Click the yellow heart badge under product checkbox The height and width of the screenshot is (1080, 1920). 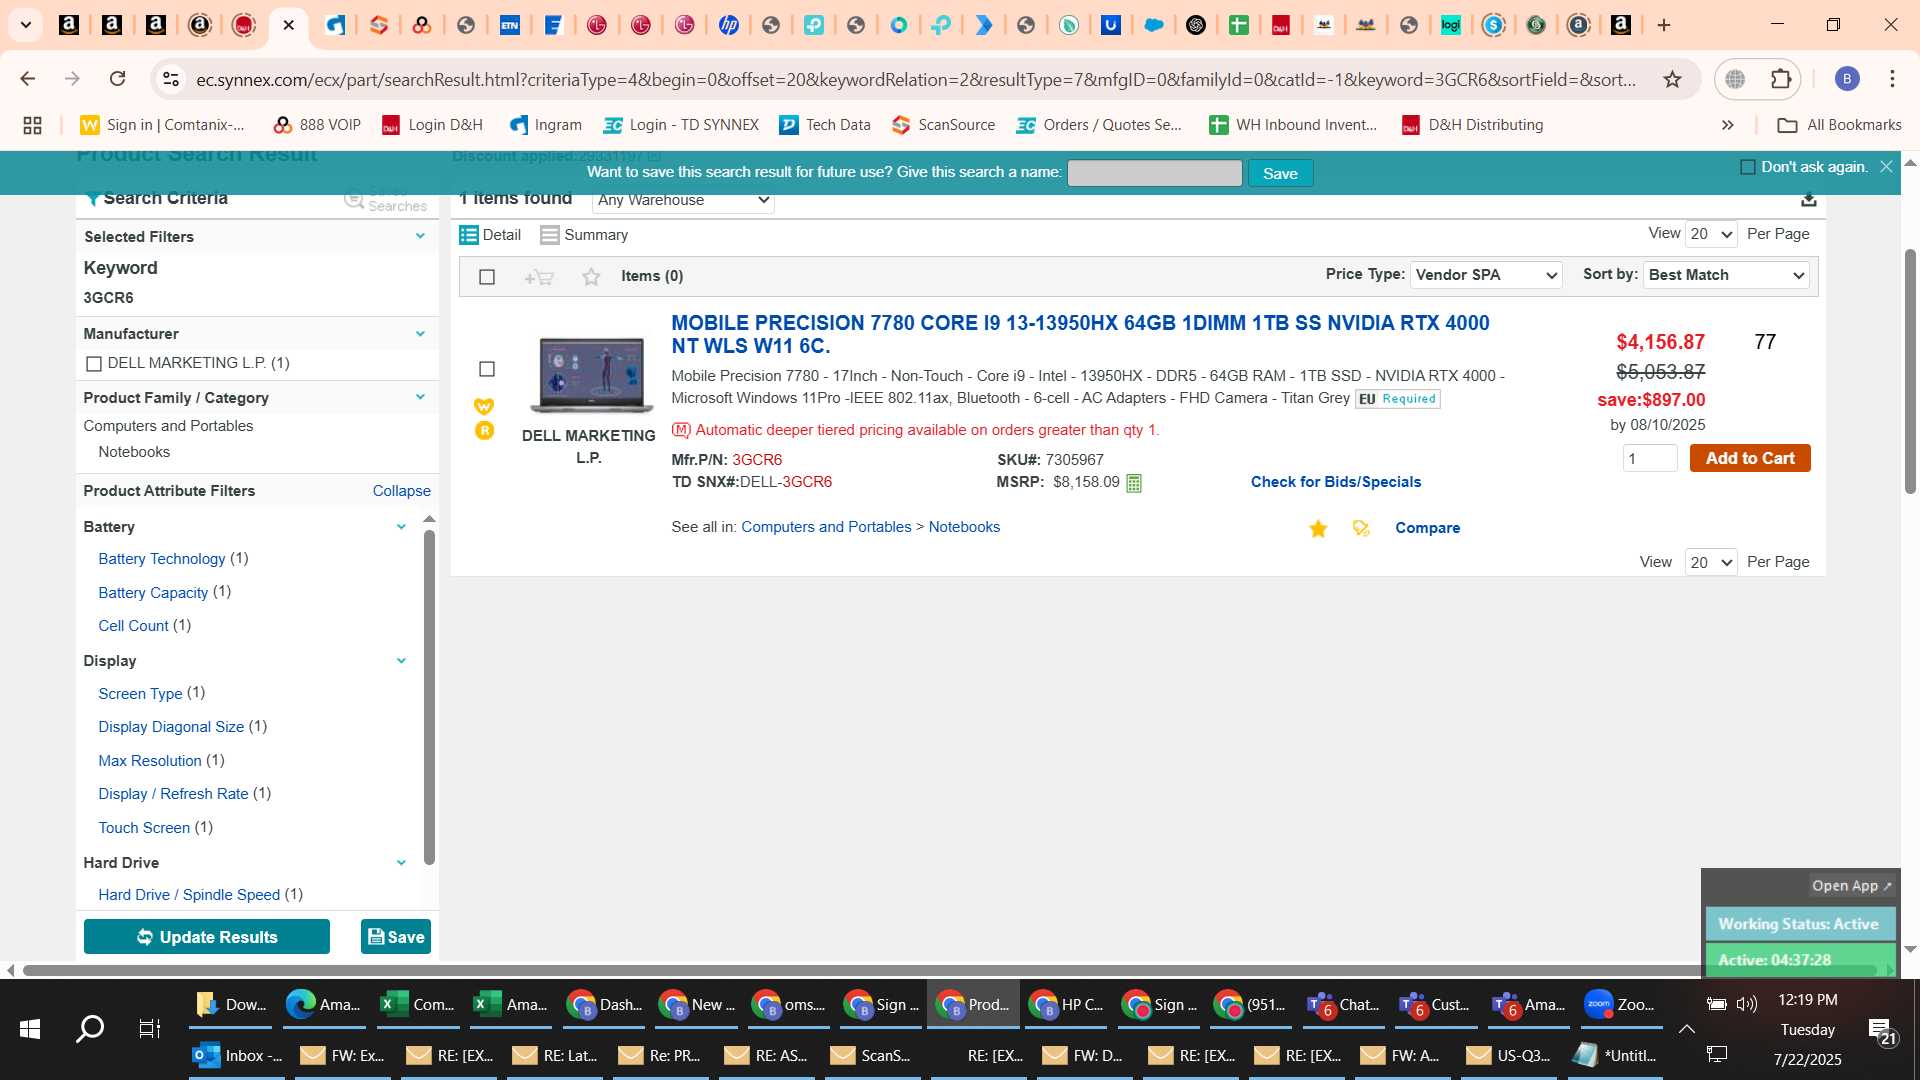pyautogui.click(x=484, y=406)
